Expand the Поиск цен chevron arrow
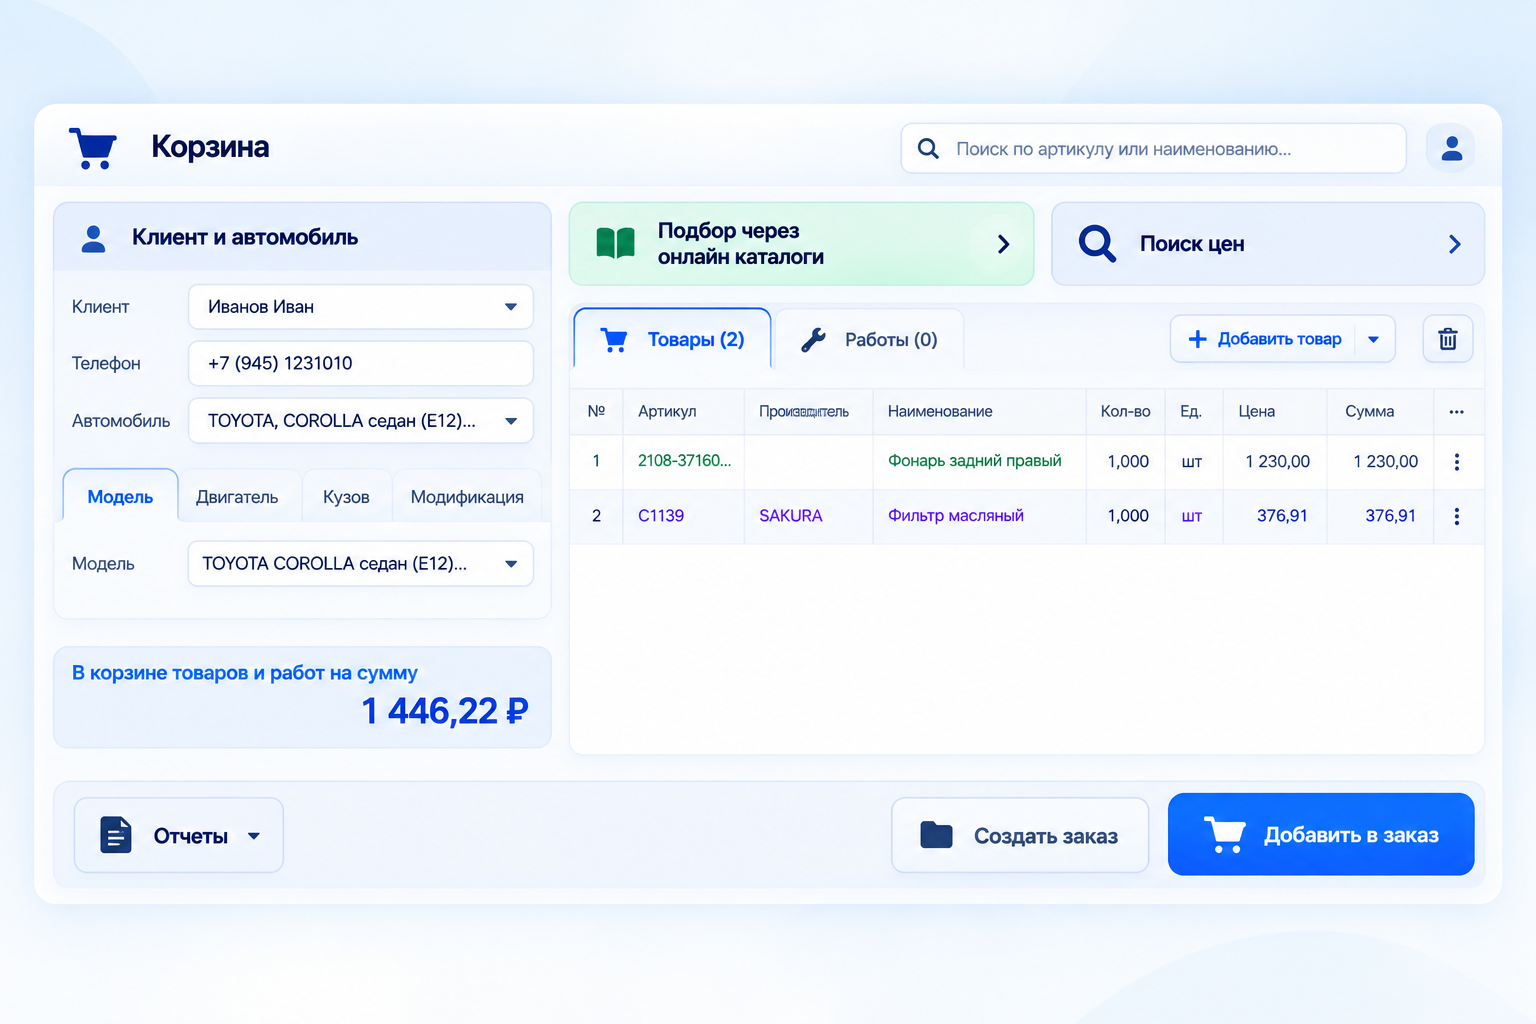 coord(1454,244)
